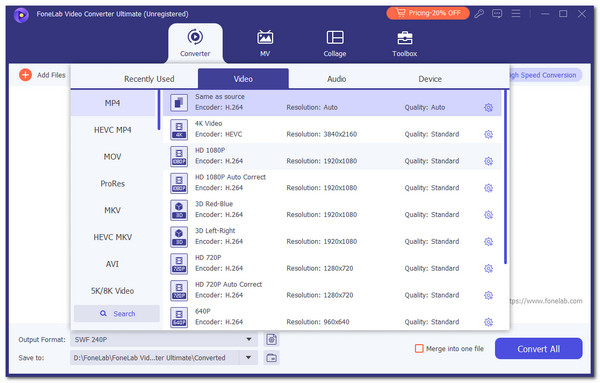Click the Convert All button
The height and width of the screenshot is (383, 600).
(x=538, y=349)
